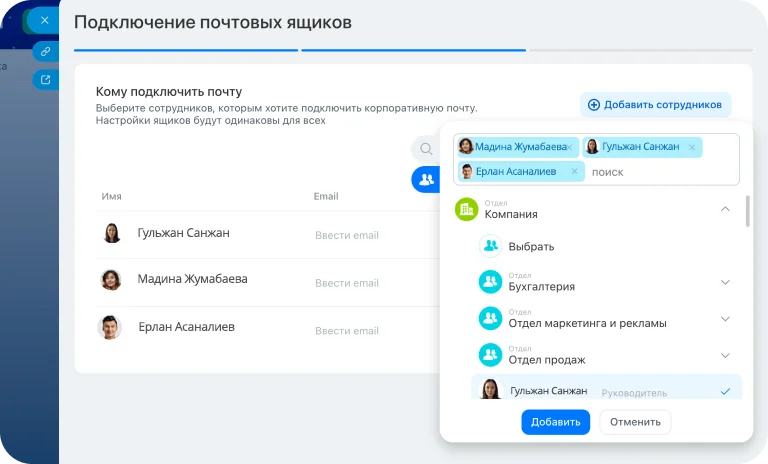Screen dimensions: 768x464
Task: Click the blue employees group icon button
Action: click(426, 179)
